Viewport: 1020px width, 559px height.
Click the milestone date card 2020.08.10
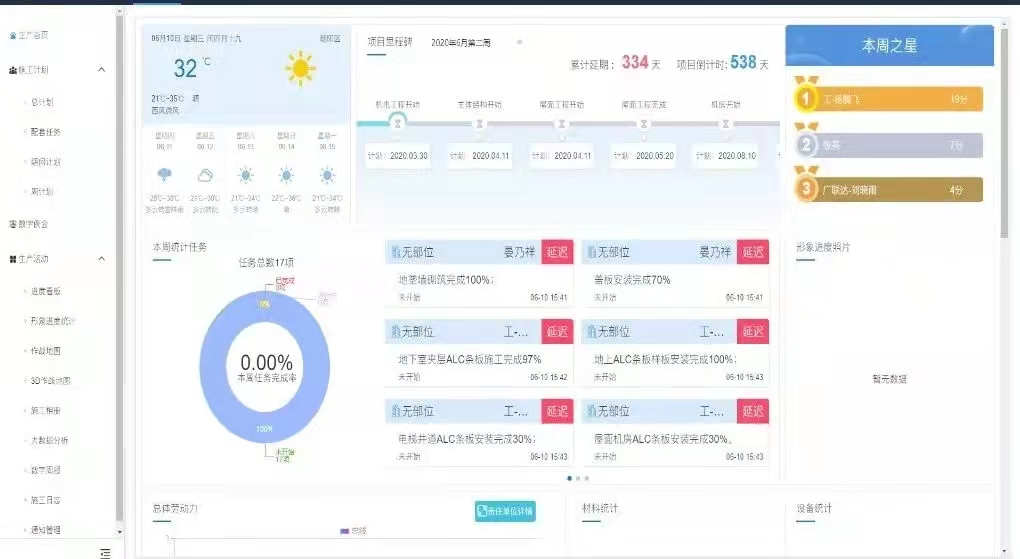click(x=725, y=156)
